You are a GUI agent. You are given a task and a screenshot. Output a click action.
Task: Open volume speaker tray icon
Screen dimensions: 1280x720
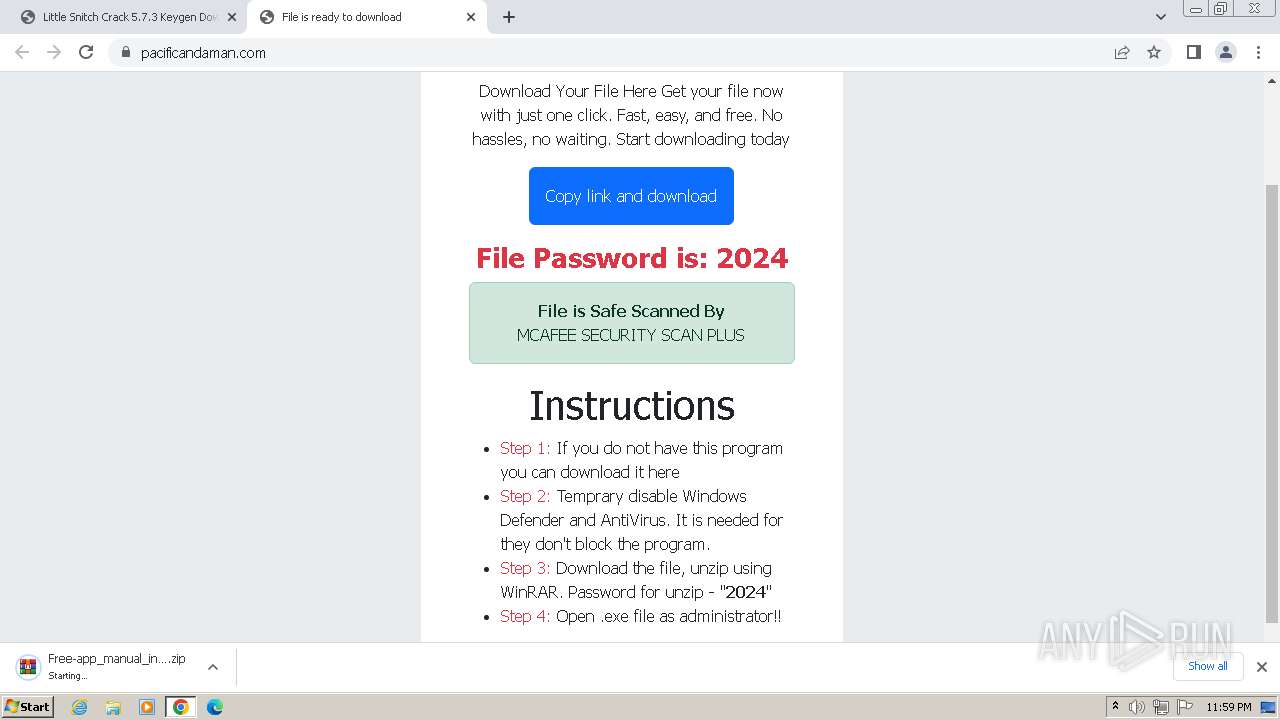[1137, 707]
